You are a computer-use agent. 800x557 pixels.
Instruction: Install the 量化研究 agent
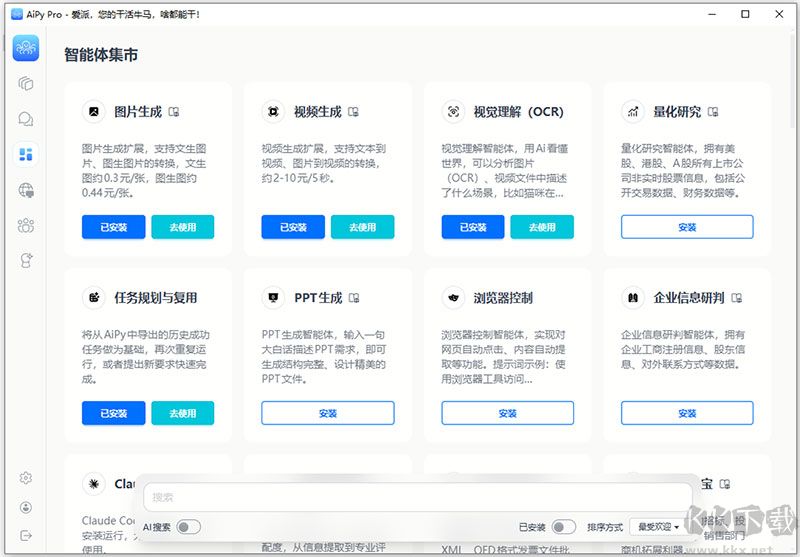click(687, 227)
